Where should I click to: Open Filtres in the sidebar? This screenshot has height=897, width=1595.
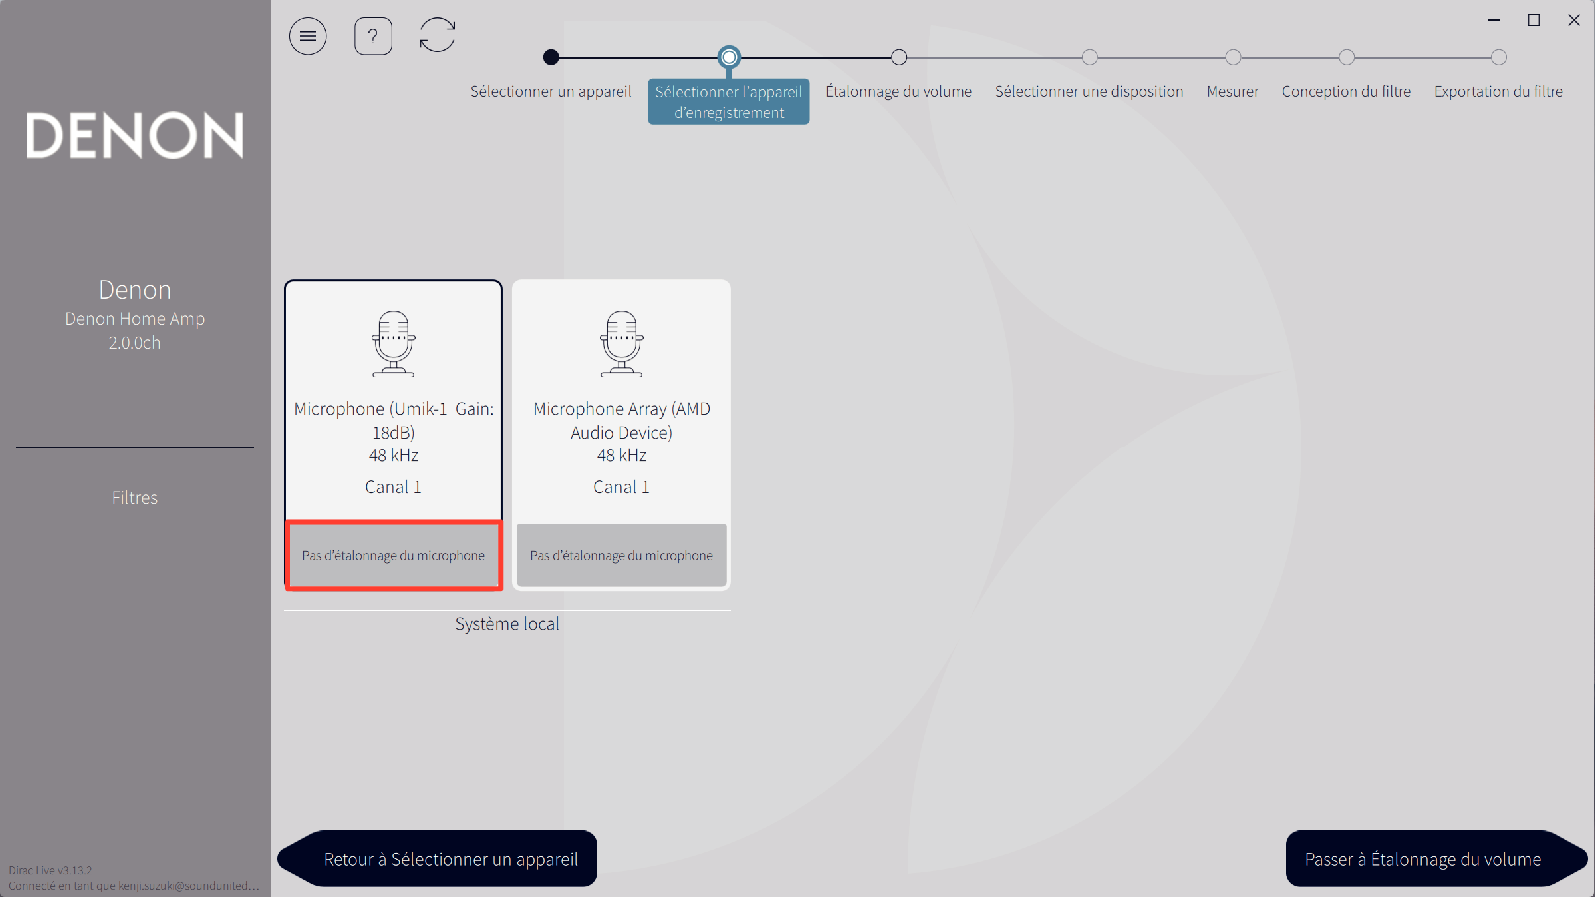135,498
